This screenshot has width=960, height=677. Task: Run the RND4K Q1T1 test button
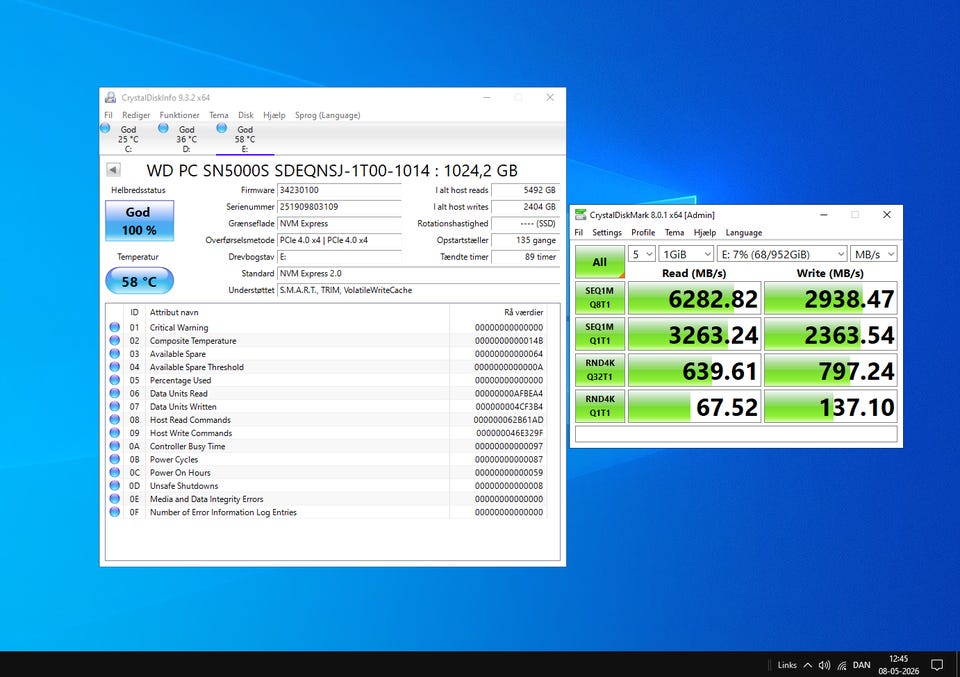coord(599,406)
